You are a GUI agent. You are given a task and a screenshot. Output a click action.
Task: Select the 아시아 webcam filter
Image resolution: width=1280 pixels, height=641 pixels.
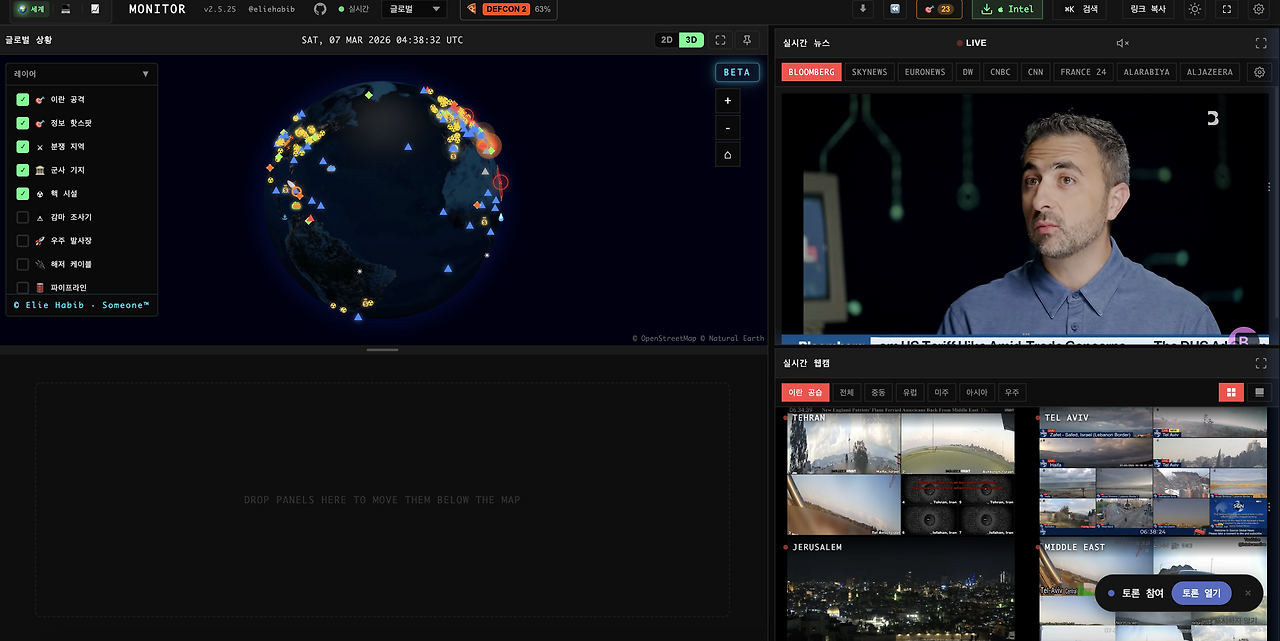click(976, 393)
